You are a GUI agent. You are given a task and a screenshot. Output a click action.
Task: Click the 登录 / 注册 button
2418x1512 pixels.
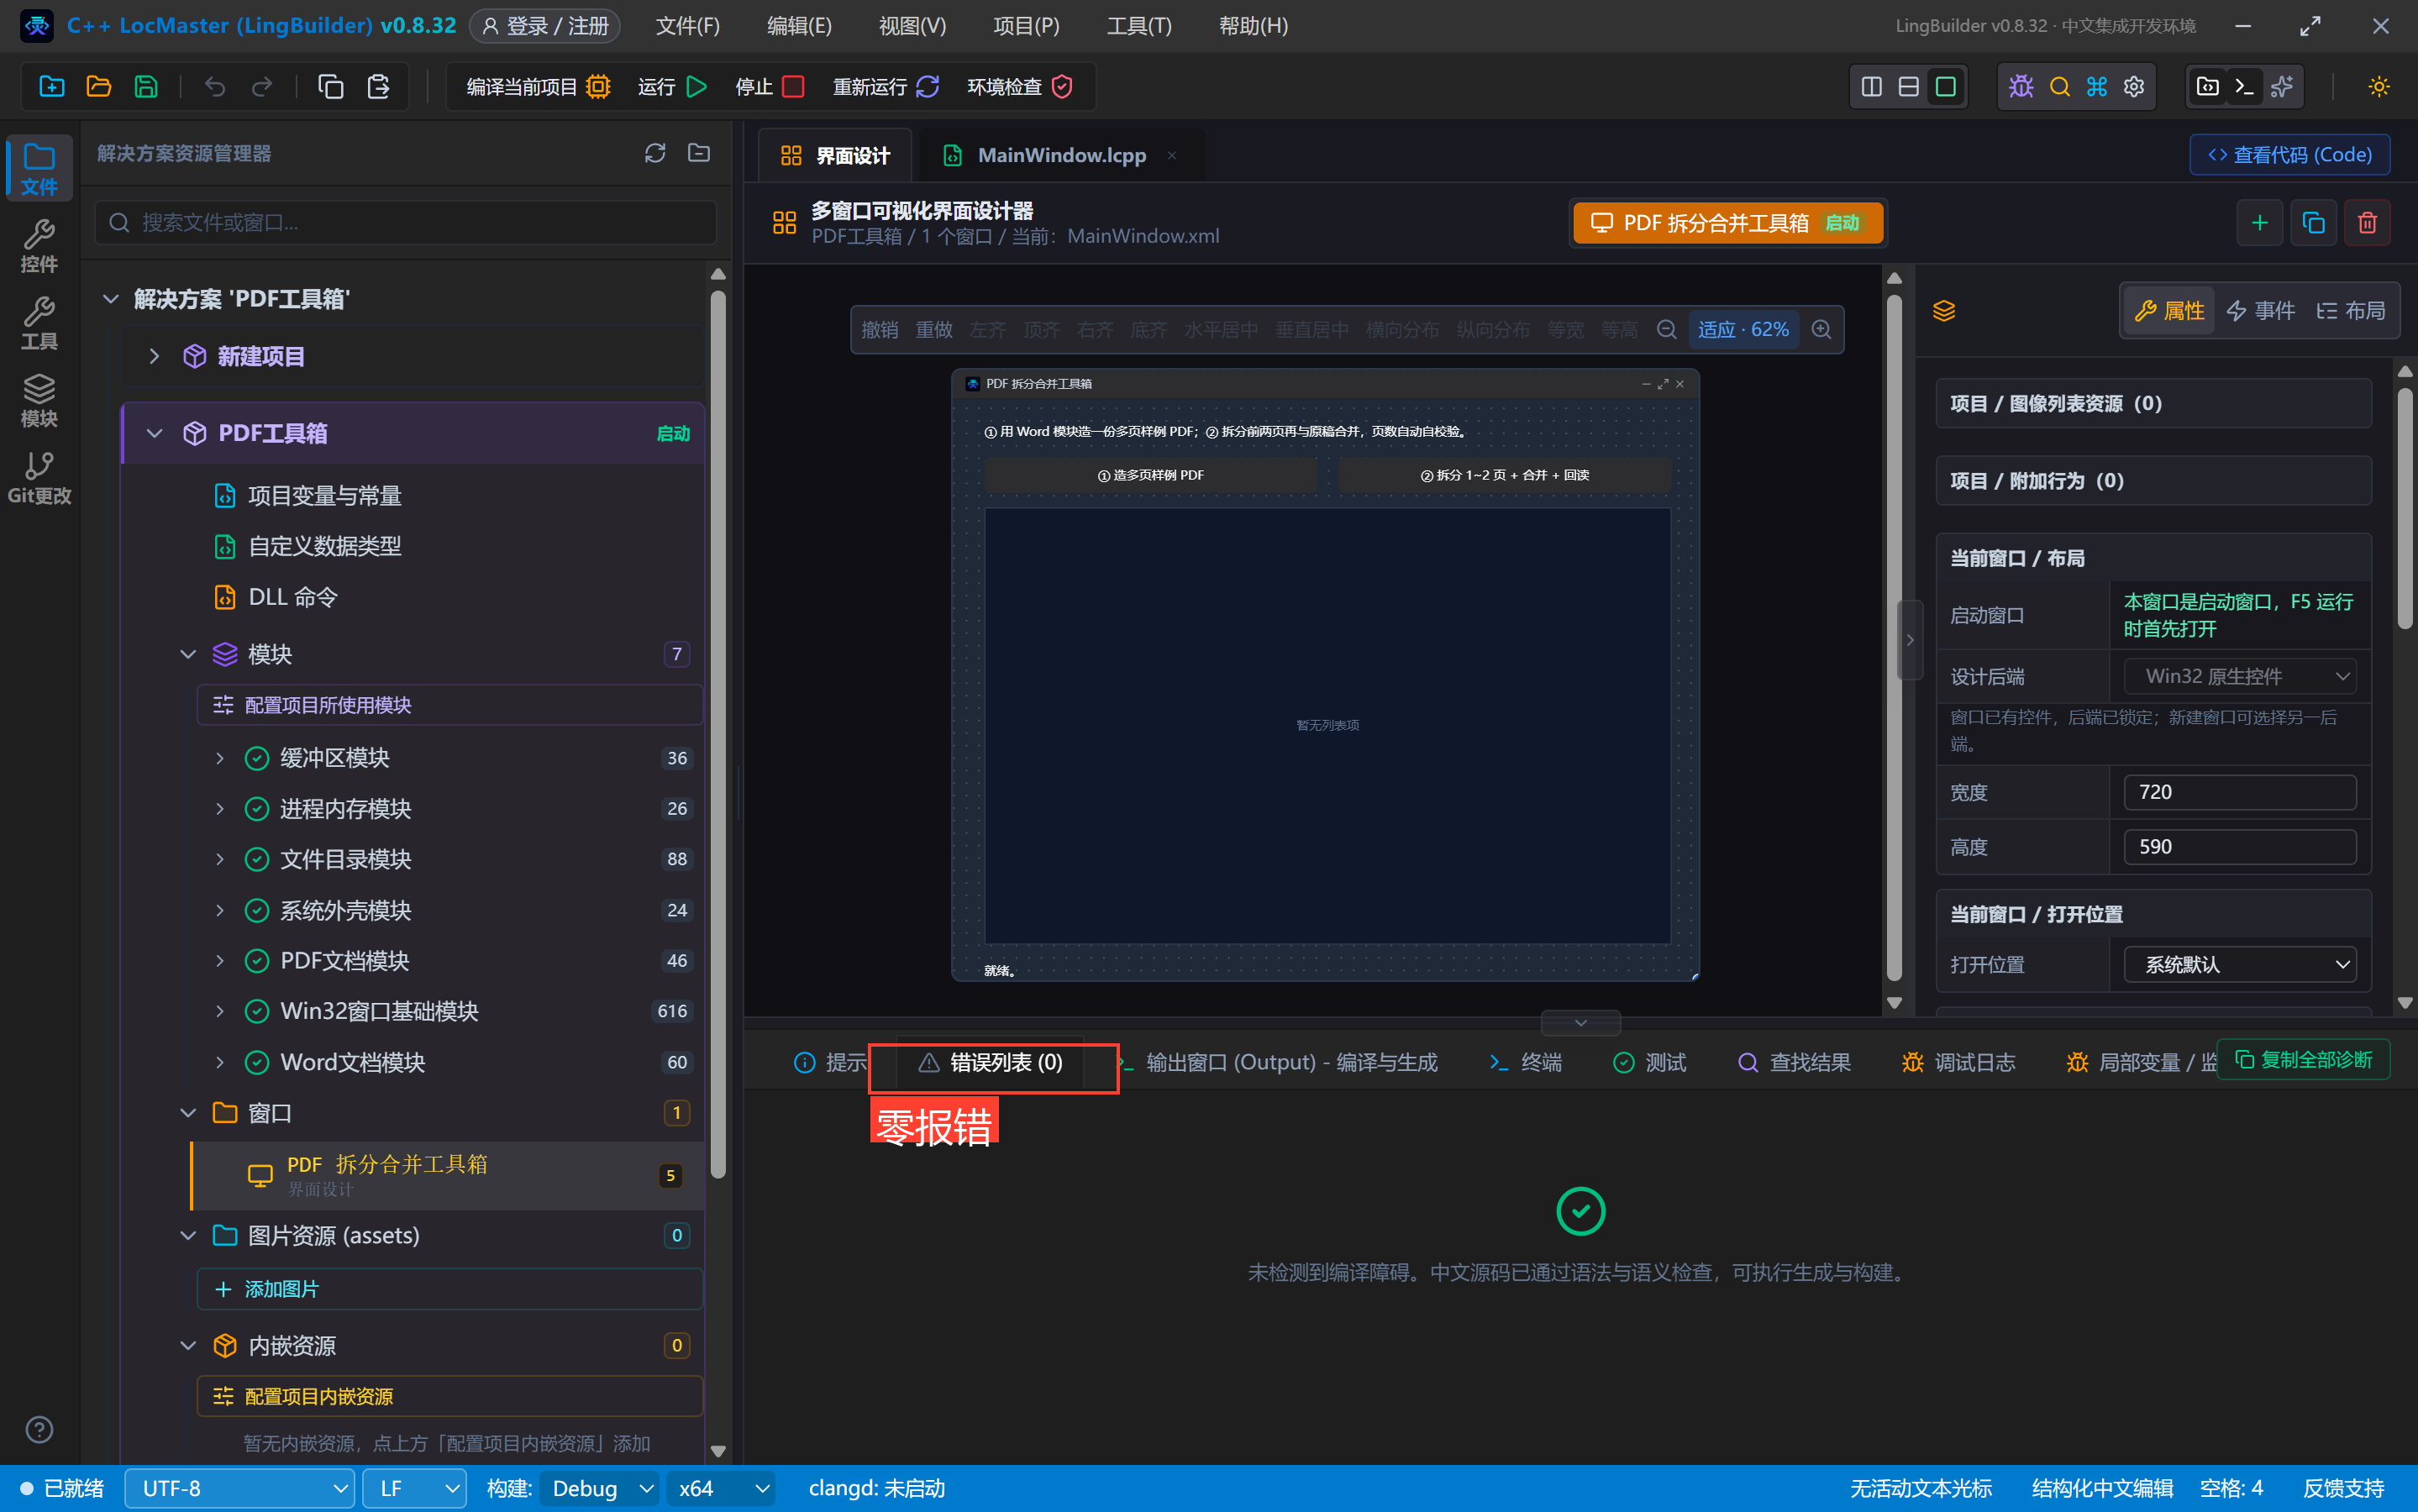point(545,26)
